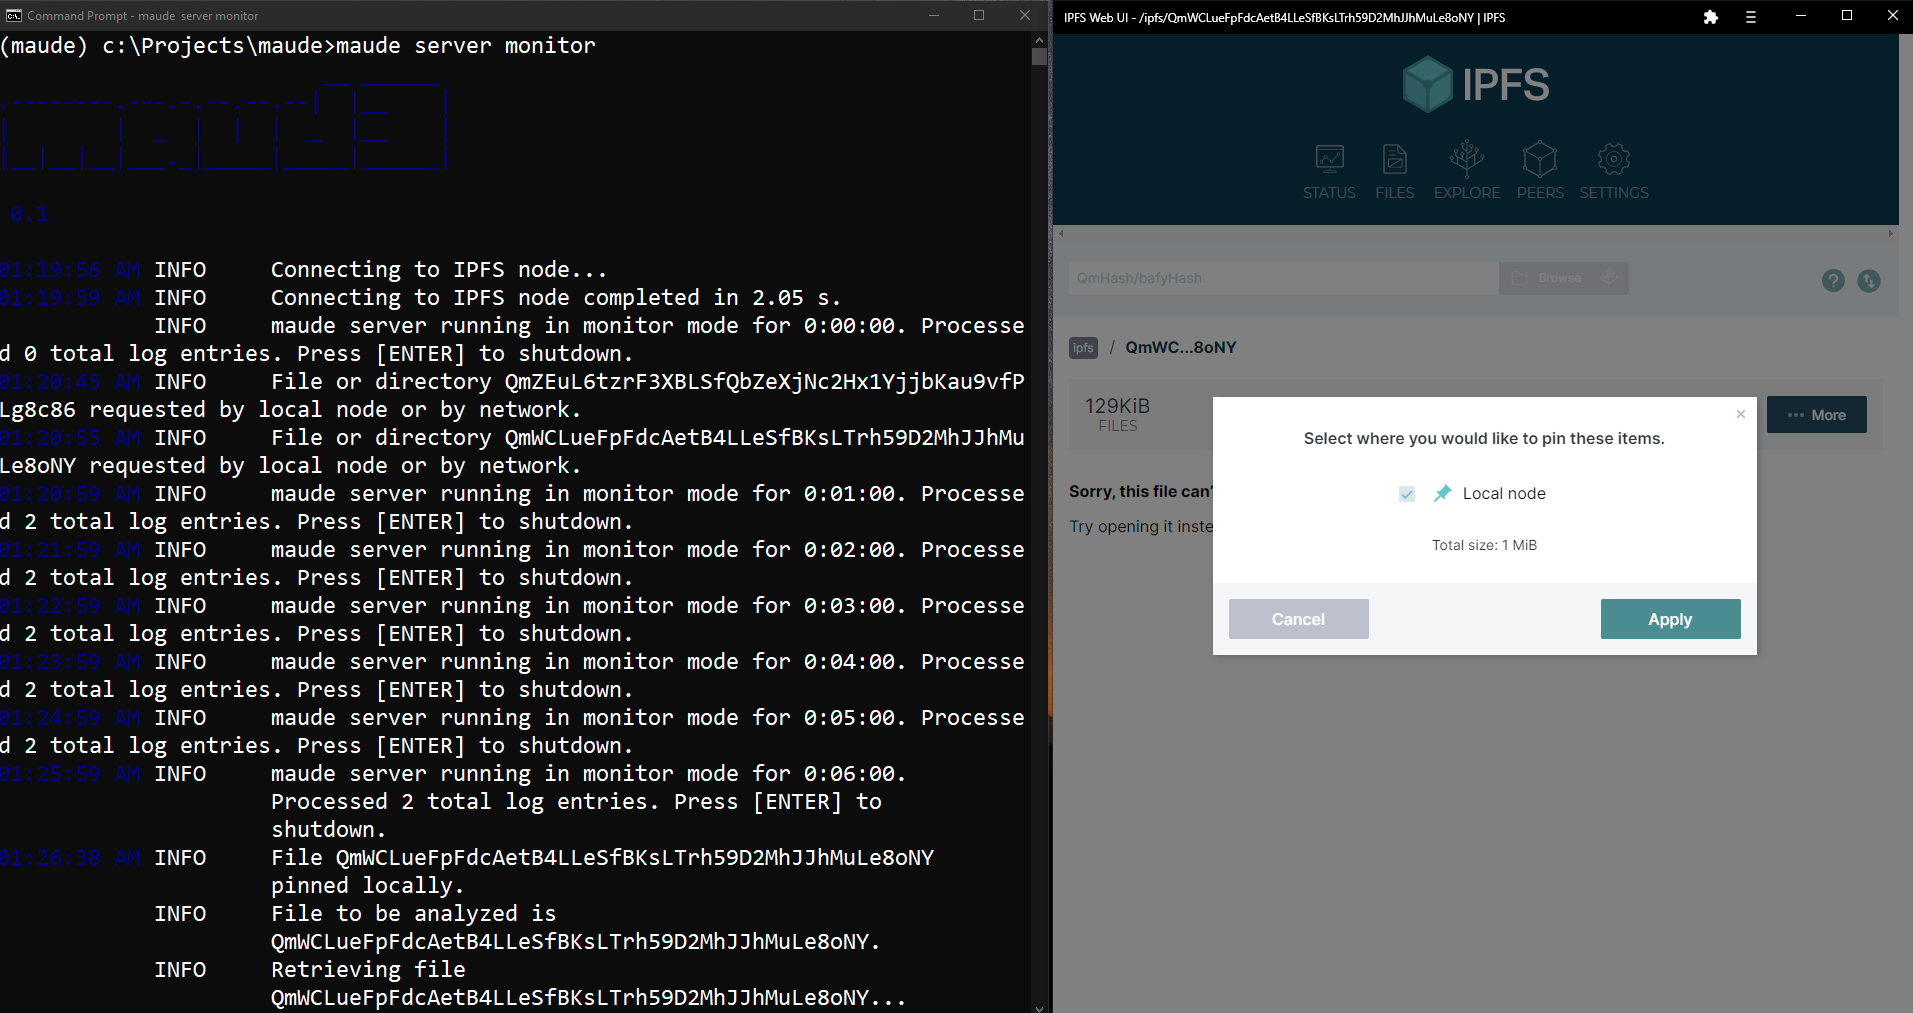Click 'Sorry, this file can' message text
This screenshot has width=1913, height=1013.
pos(1140,491)
